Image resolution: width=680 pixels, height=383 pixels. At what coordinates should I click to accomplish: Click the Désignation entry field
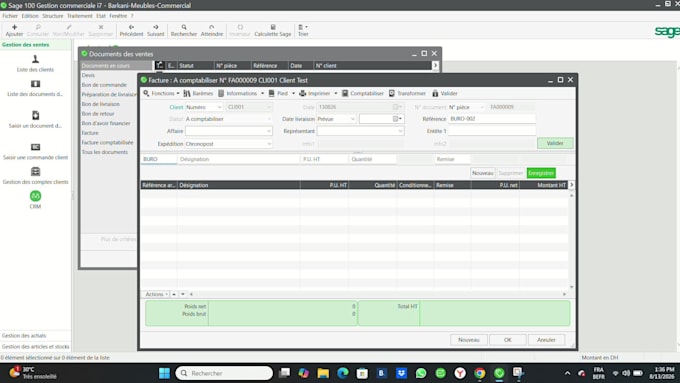pos(239,159)
